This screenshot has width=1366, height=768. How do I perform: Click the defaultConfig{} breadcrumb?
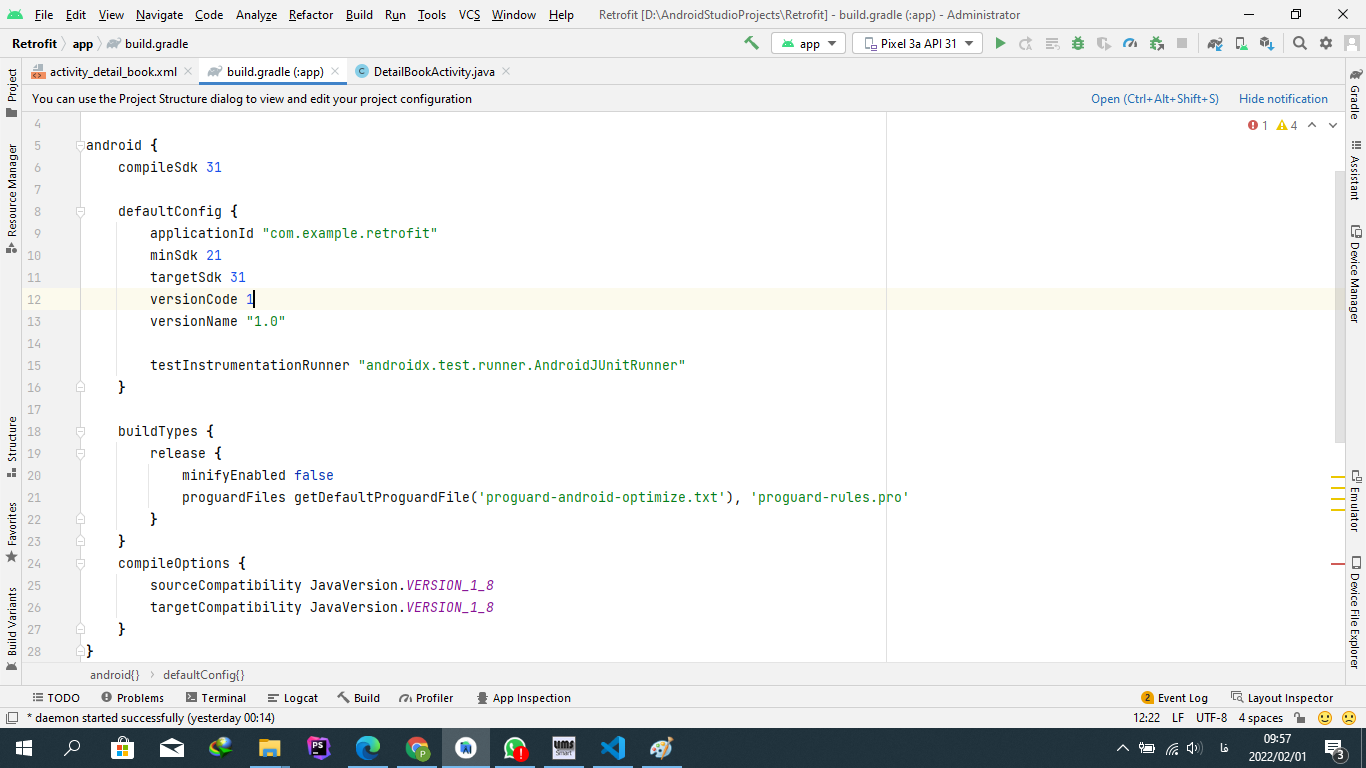pos(203,675)
